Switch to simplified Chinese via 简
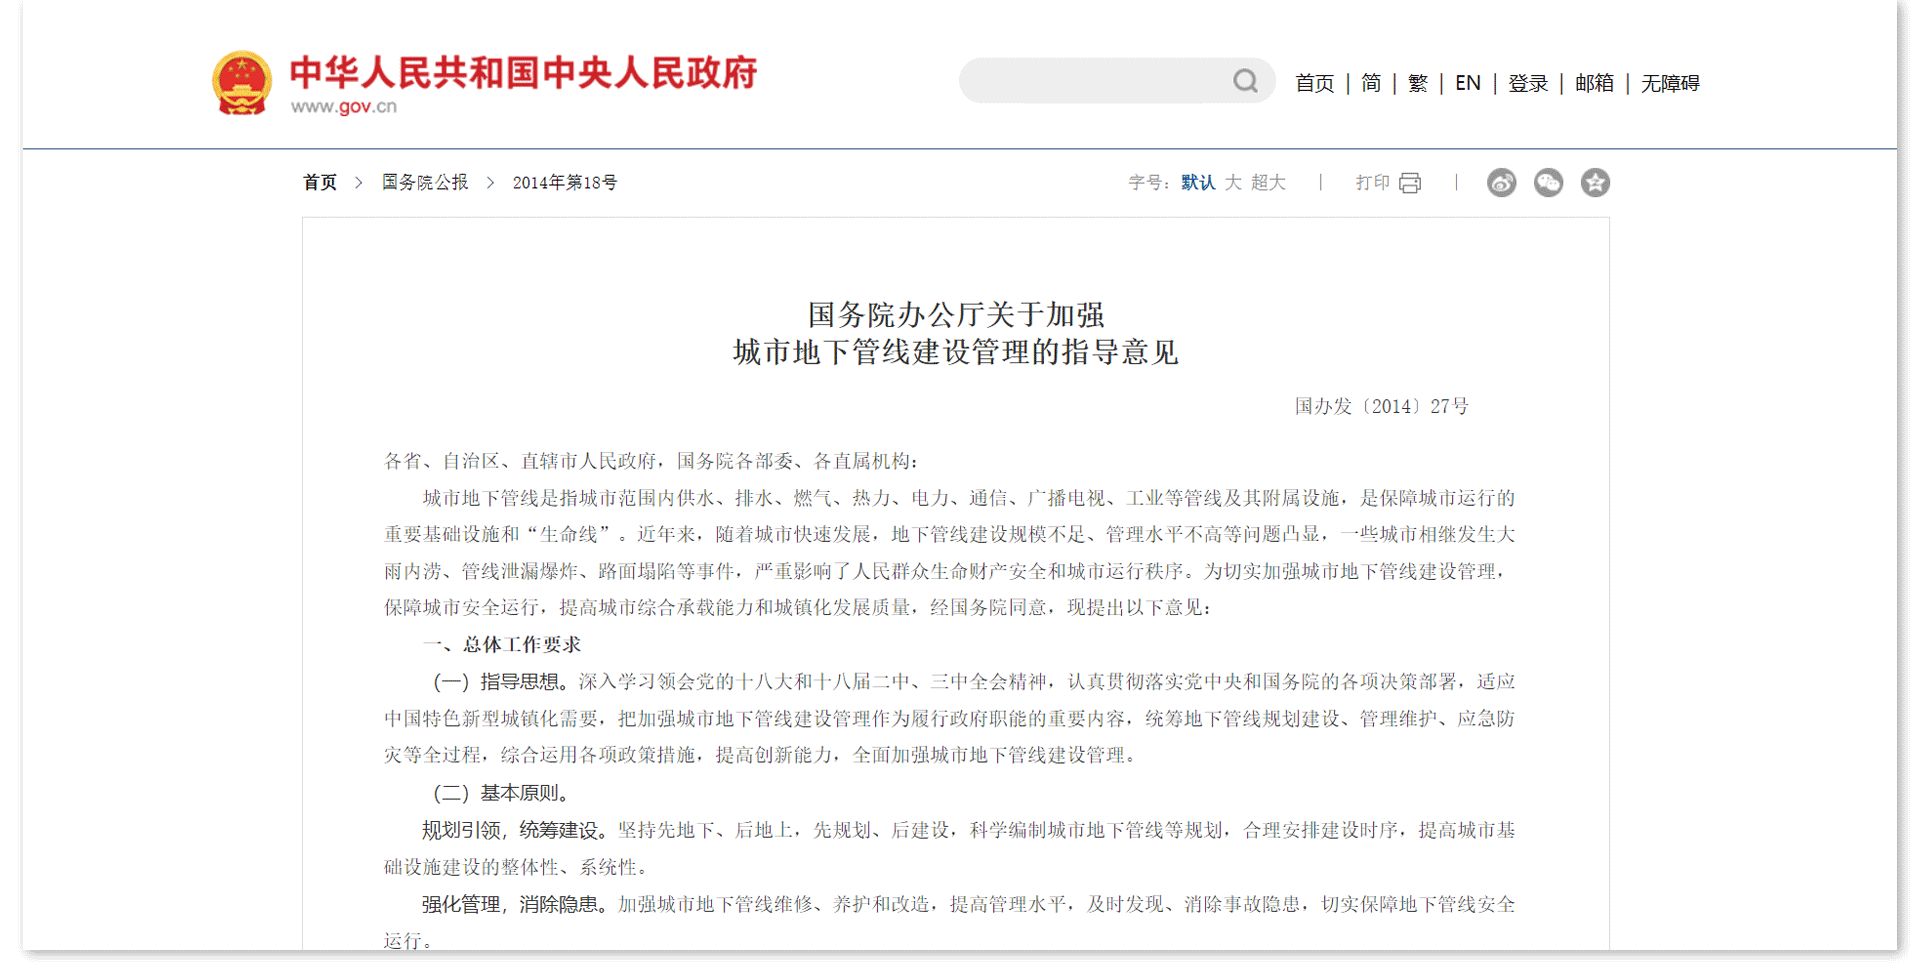 [1370, 83]
